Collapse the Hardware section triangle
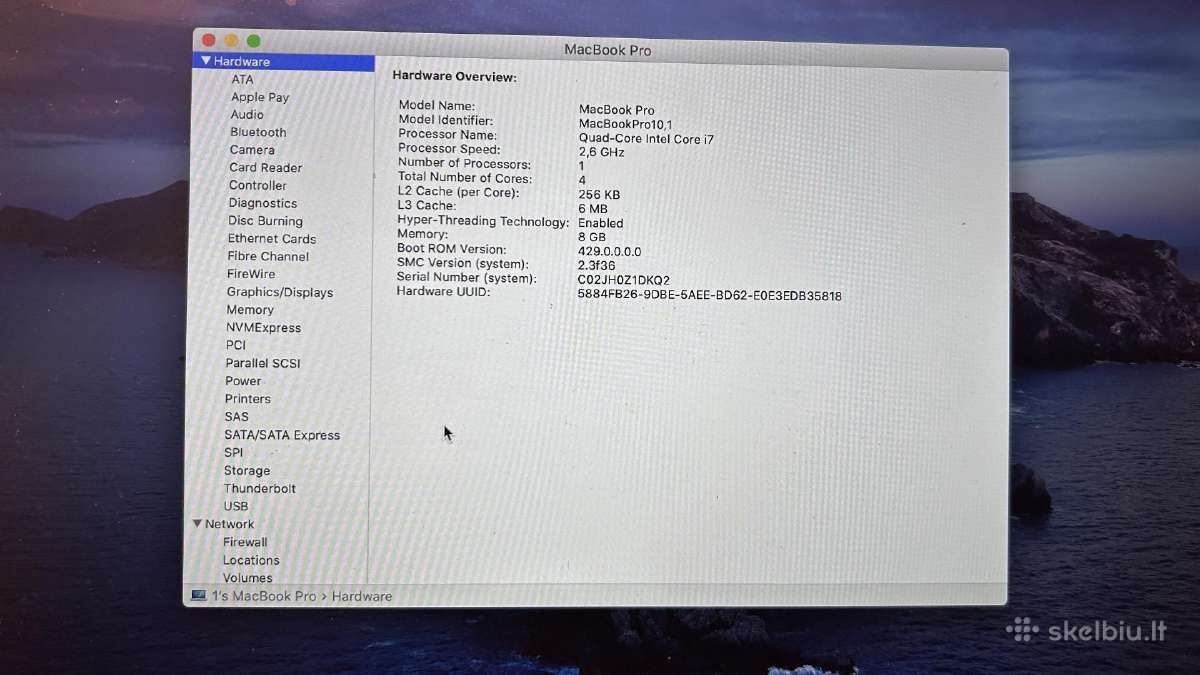The height and width of the screenshot is (675, 1200). click(x=206, y=61)
